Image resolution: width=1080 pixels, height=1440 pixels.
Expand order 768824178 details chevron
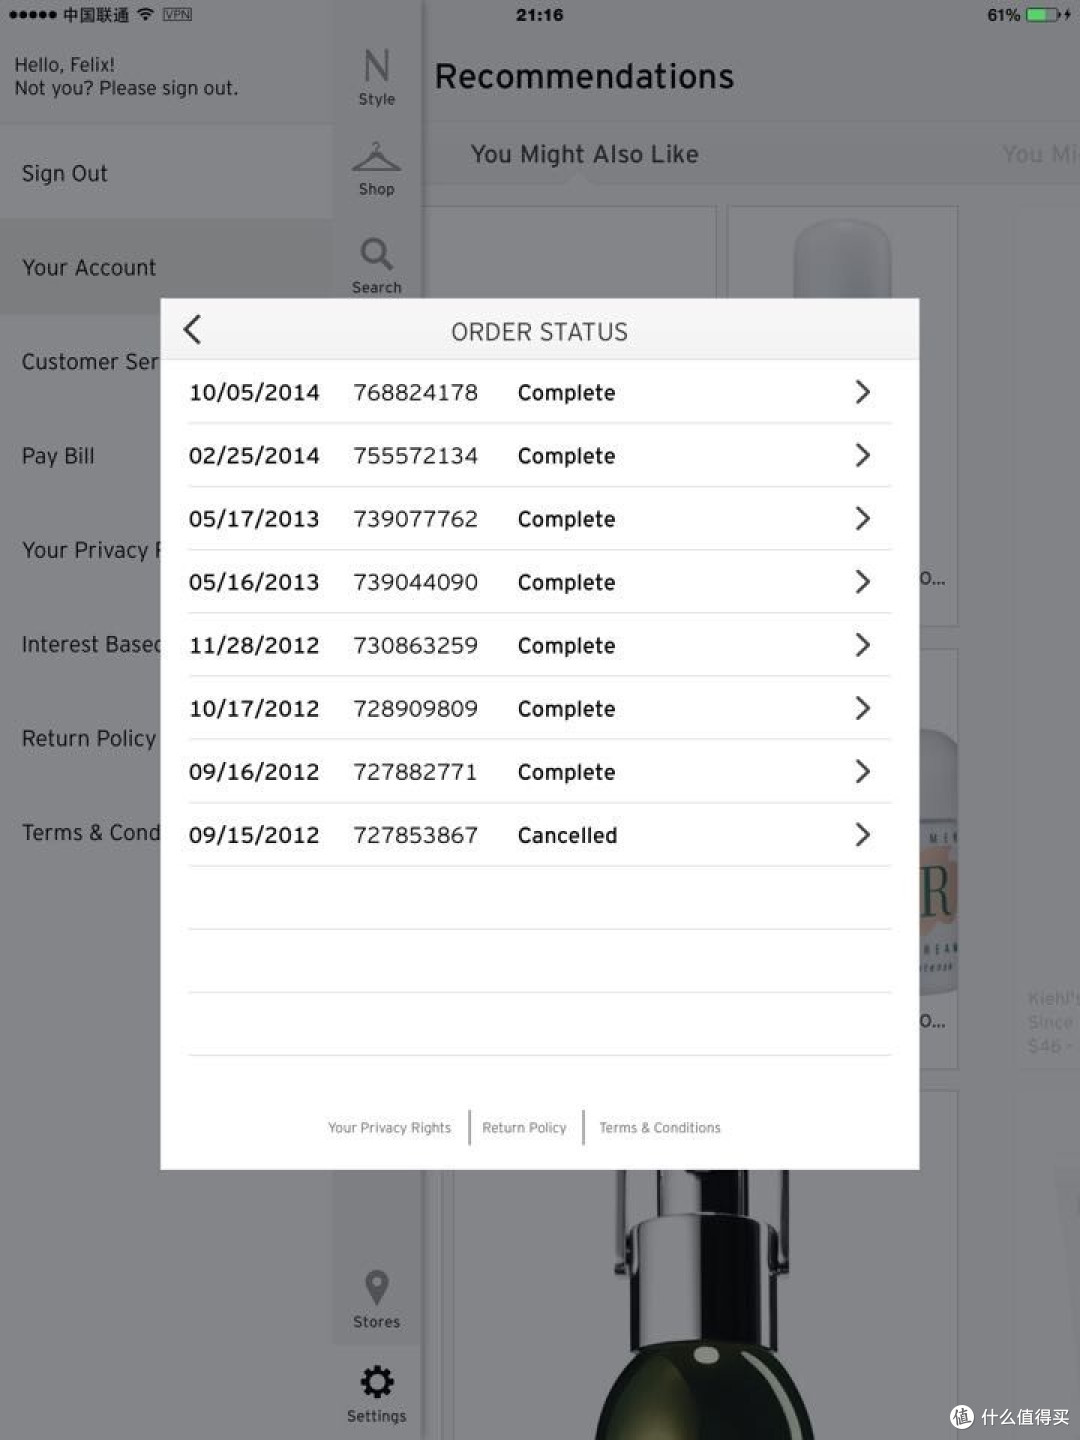863,392
